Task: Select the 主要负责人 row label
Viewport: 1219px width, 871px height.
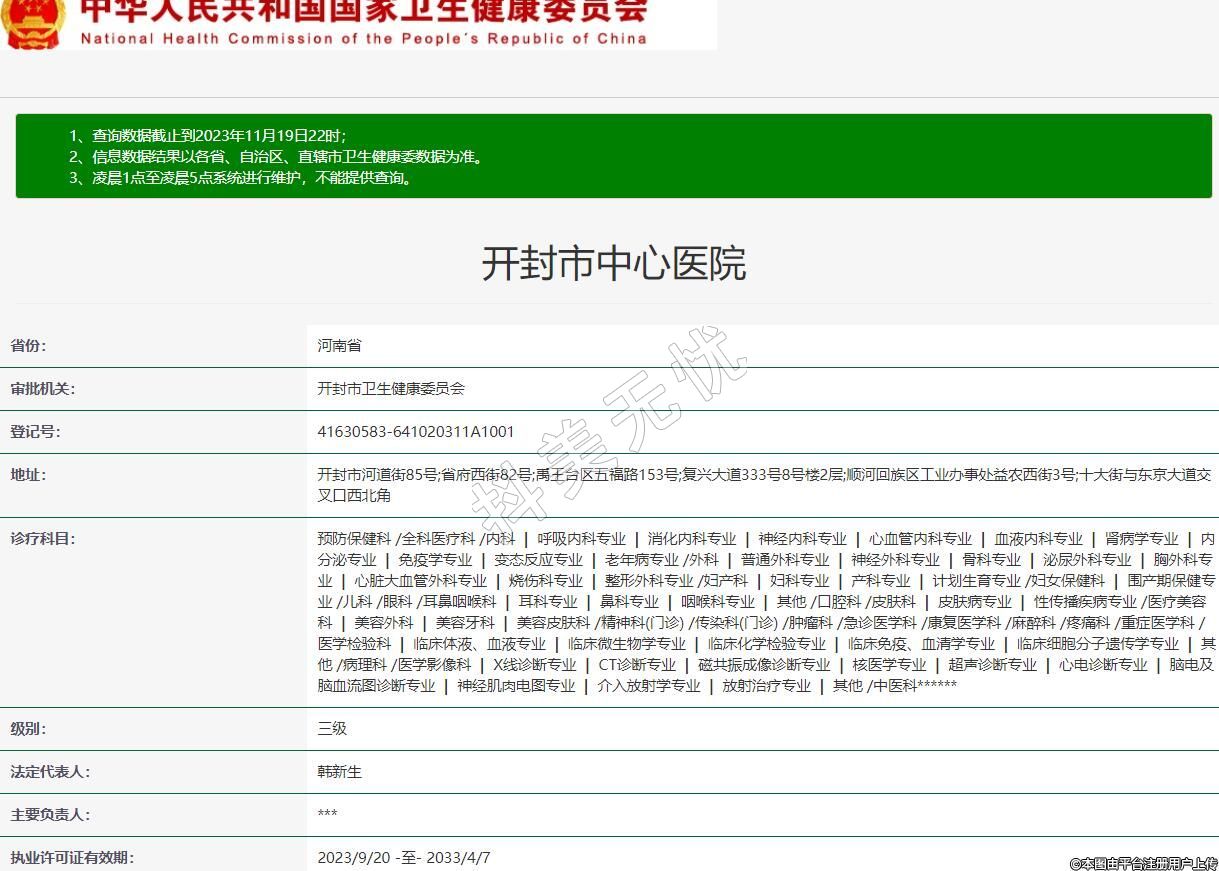Action: click(x=50, y=815)
